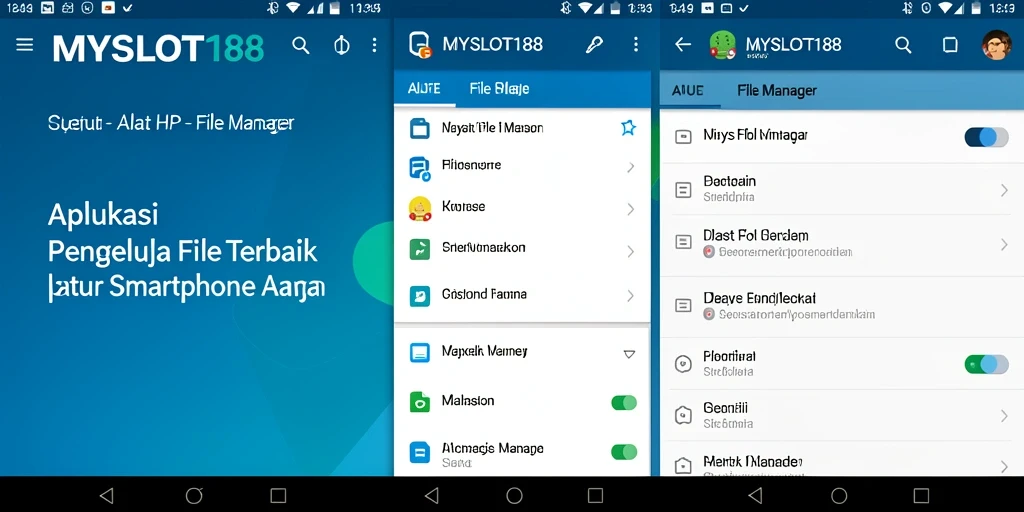Tap the green folder icon beside Malaston
Screen dimensions: 1024x512
[419, 402]
